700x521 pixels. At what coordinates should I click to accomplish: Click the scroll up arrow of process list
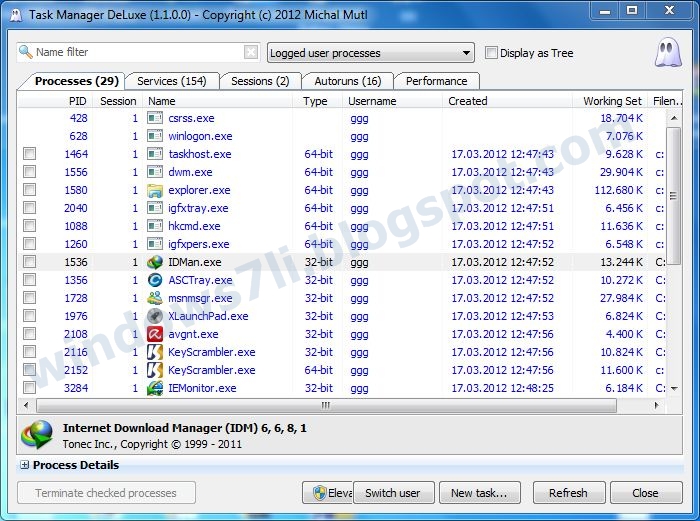[674, 118]
